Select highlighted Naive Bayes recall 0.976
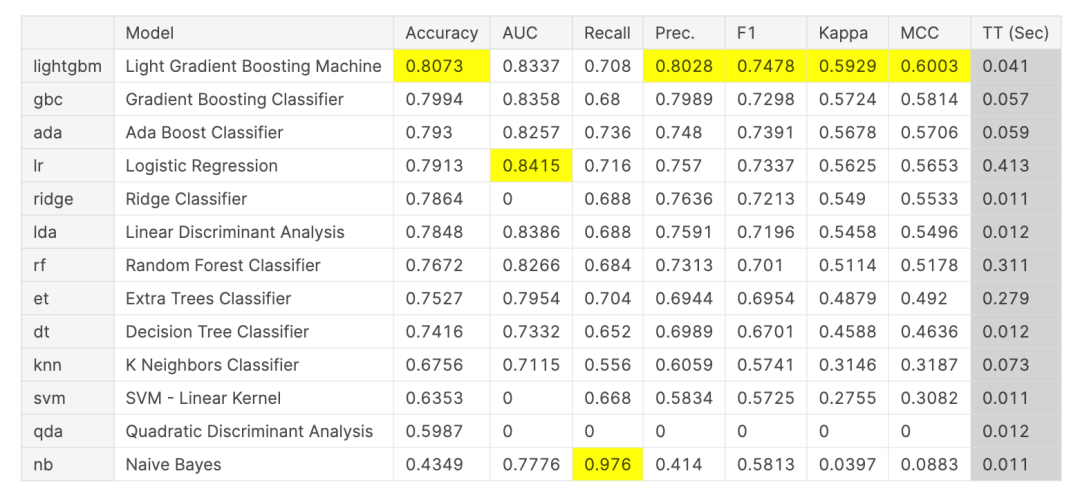The width and height of the screenshot is (1080, 498). (608, 464)
